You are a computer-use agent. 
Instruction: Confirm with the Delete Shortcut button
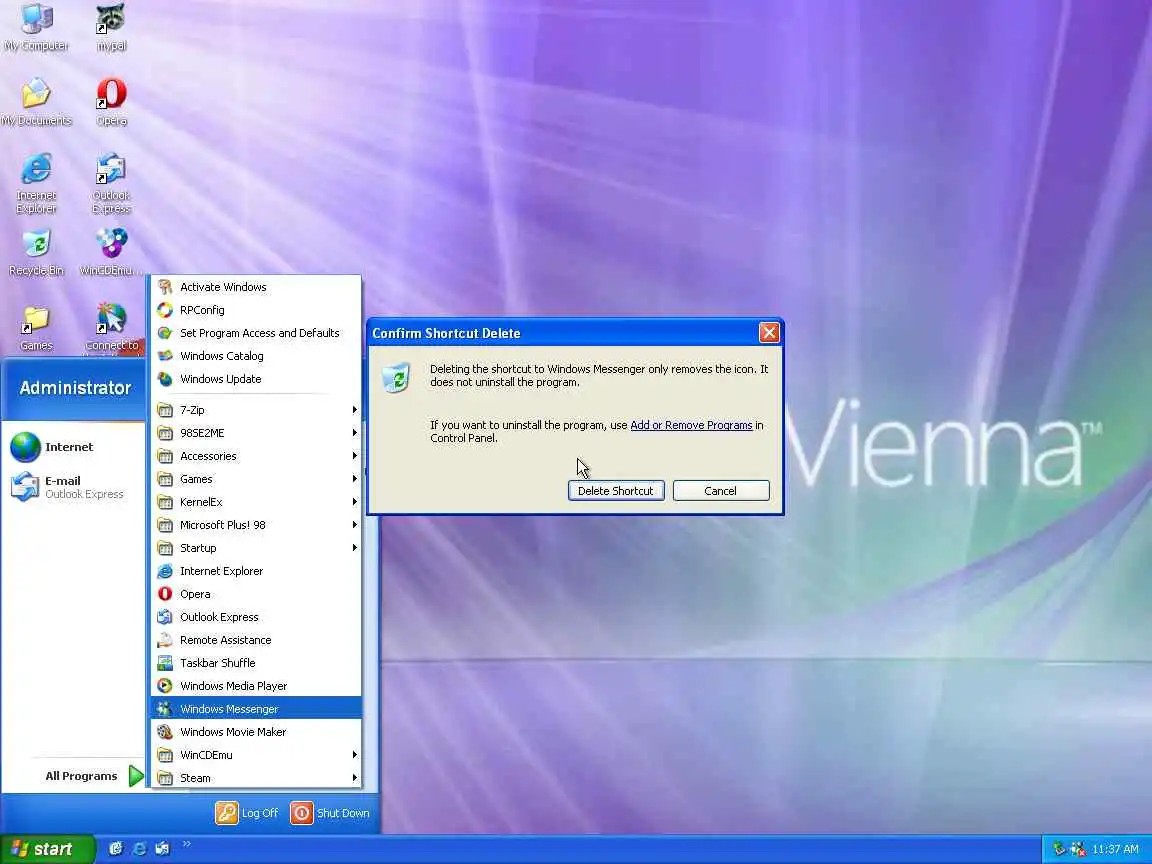click(616, 491)
